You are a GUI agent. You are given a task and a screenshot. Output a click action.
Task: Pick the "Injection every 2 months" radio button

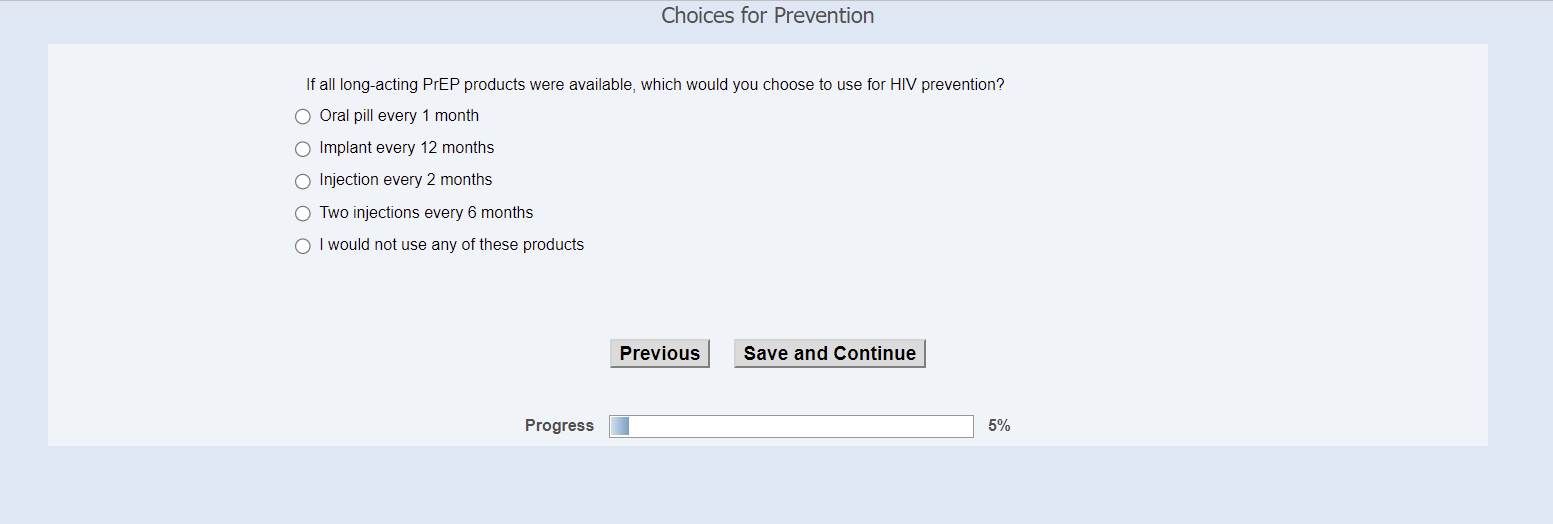coord(303,181)
